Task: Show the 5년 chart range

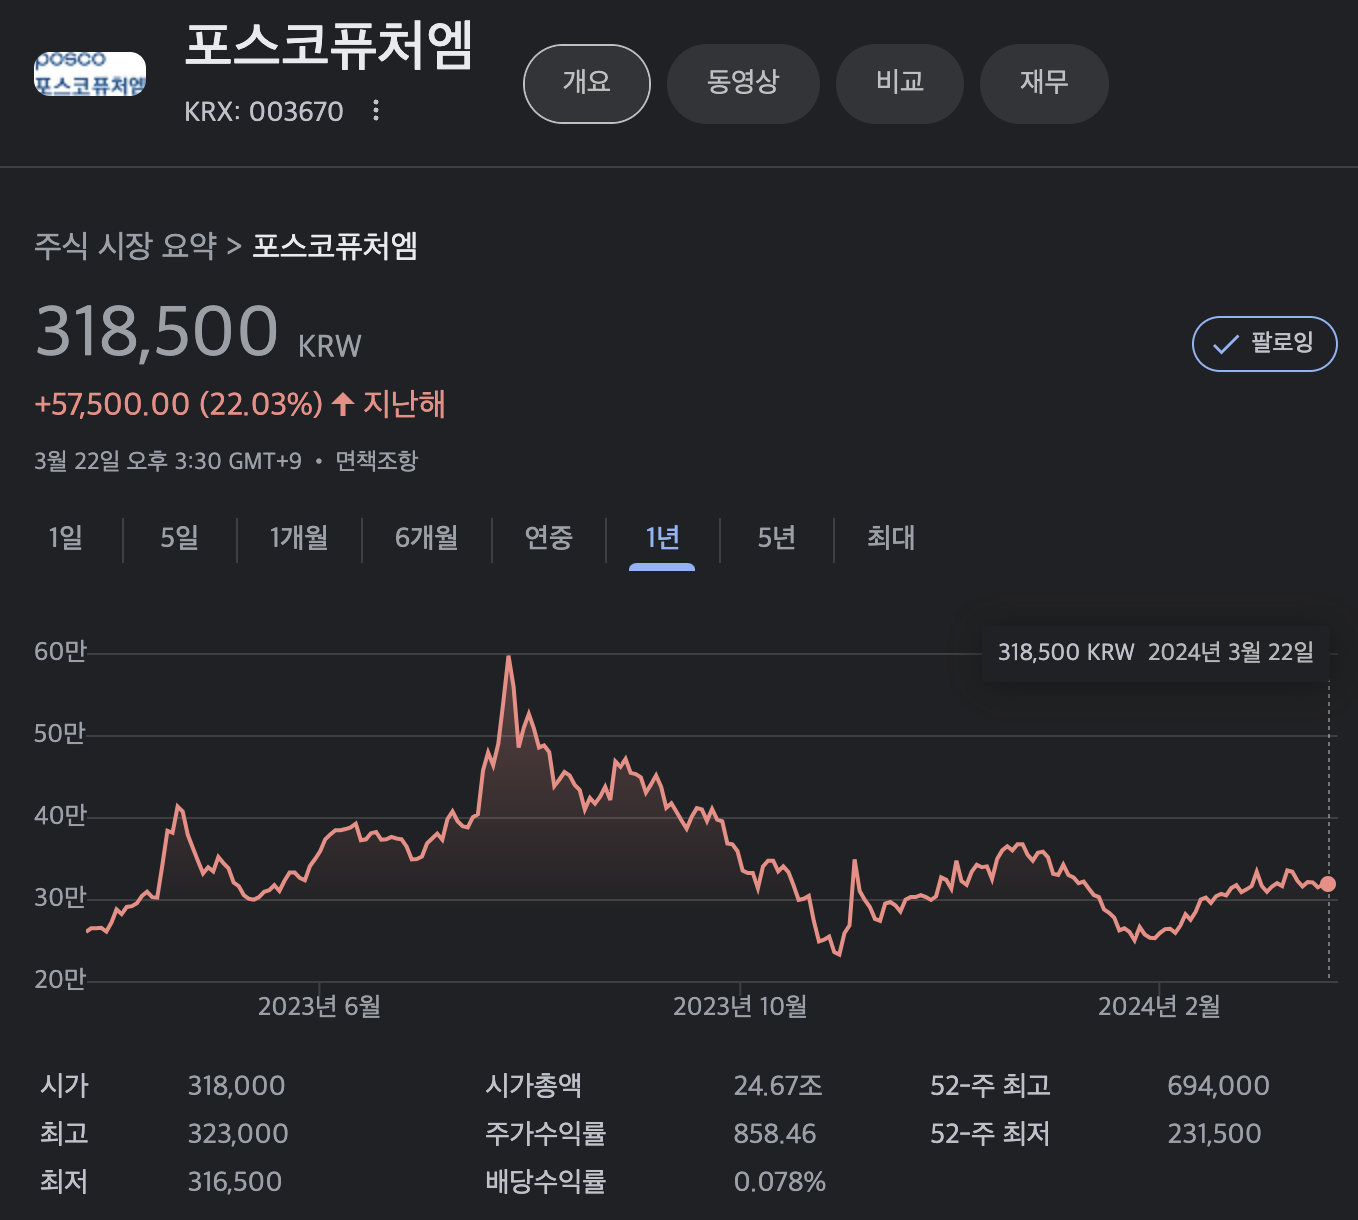Action: [777, 538]
